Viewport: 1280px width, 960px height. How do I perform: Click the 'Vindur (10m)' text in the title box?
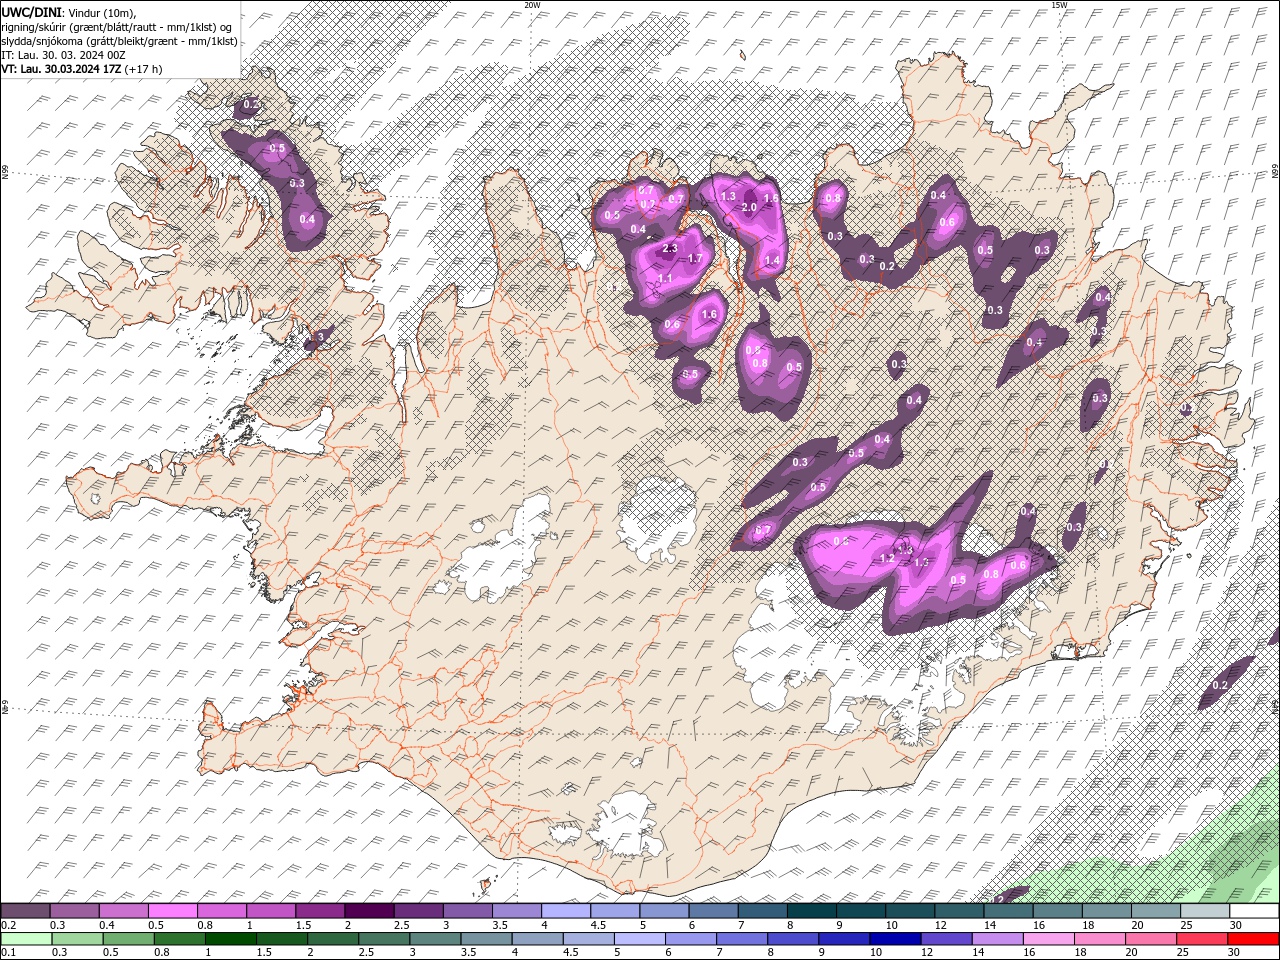pyautogui.click(x=101, y=12)
